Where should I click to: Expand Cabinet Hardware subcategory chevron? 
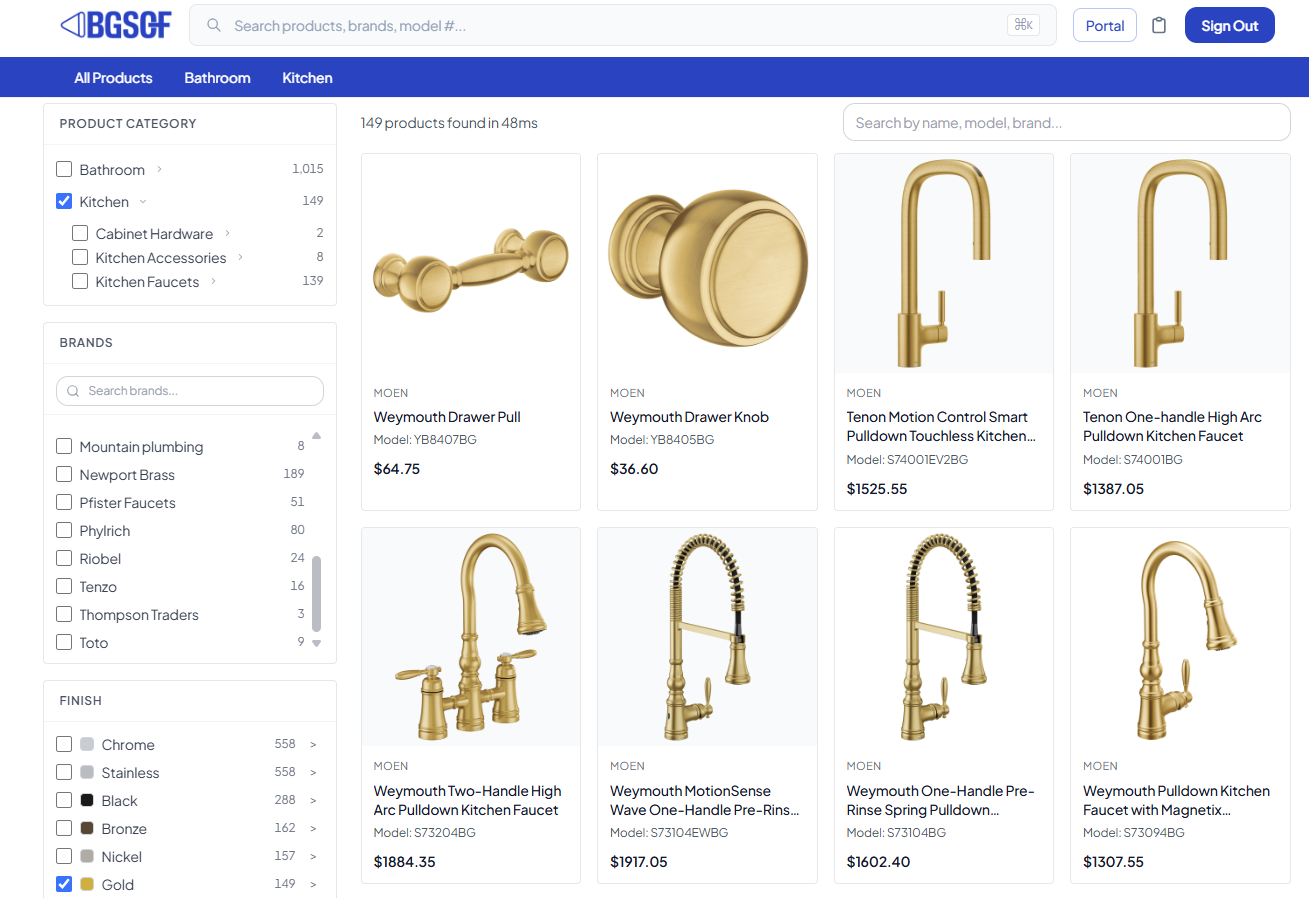[227, 233]
